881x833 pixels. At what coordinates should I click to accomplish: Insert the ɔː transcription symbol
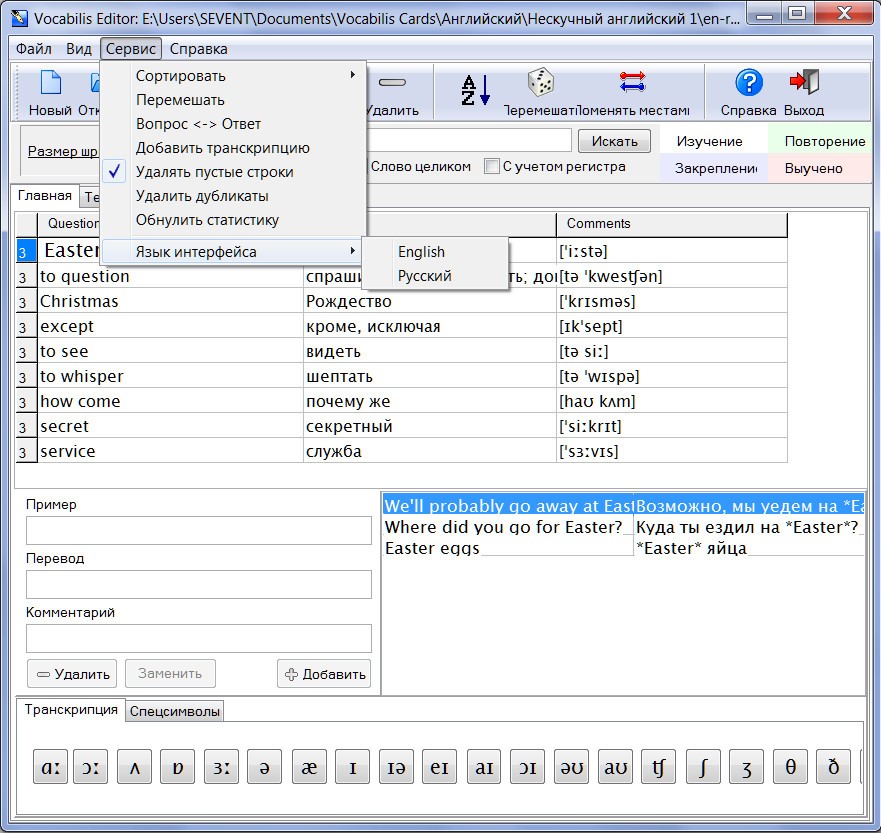coord(90,767)
